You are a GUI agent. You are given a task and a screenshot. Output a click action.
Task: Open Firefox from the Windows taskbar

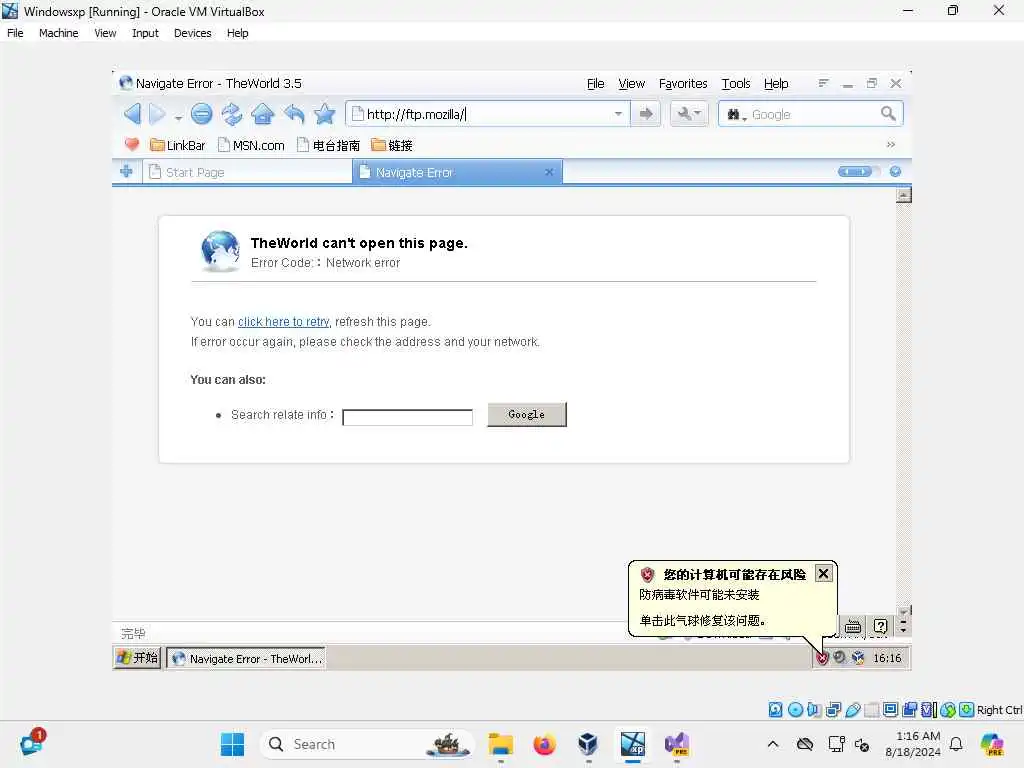[x=544, y=744]
